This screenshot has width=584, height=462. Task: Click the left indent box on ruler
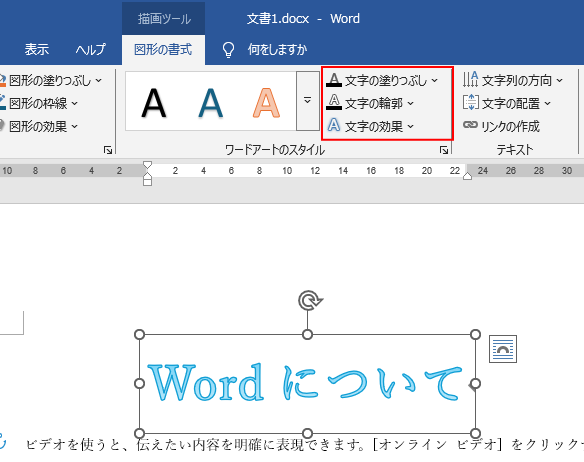pos(147,182)
